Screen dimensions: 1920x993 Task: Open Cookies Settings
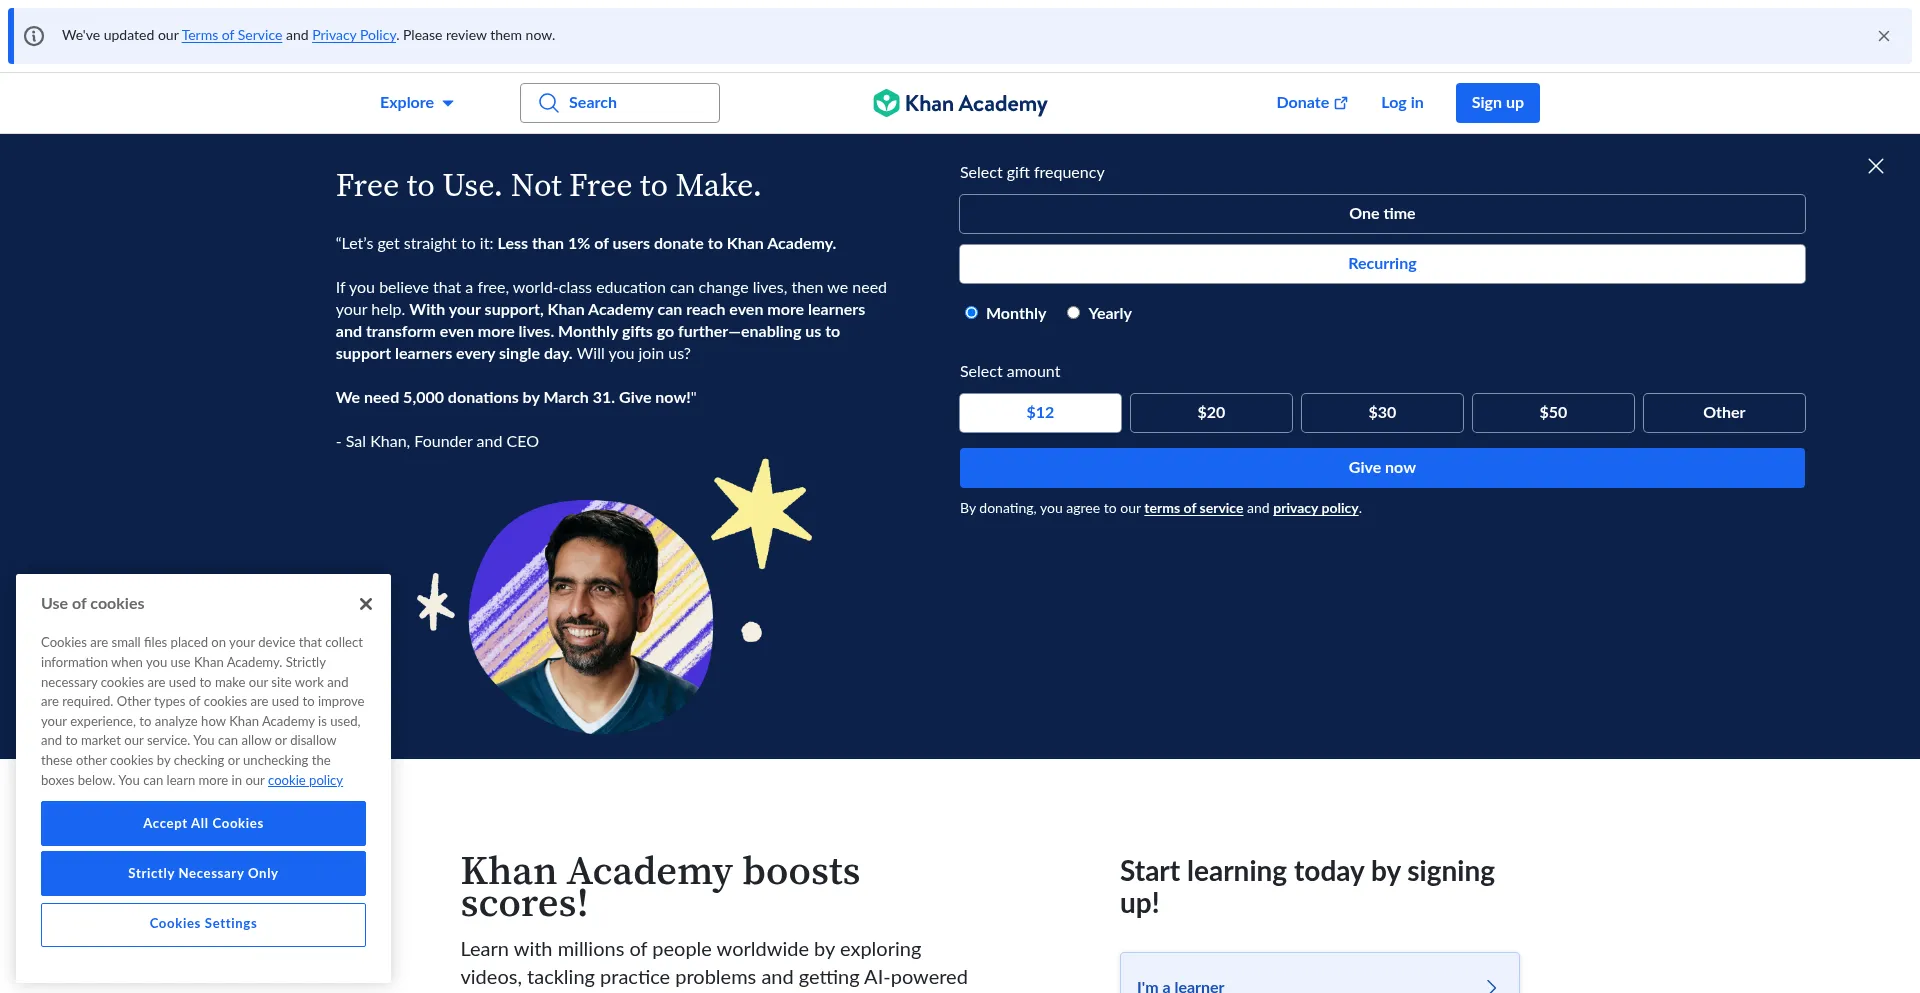pyautogui.click(x=203, y=924)
